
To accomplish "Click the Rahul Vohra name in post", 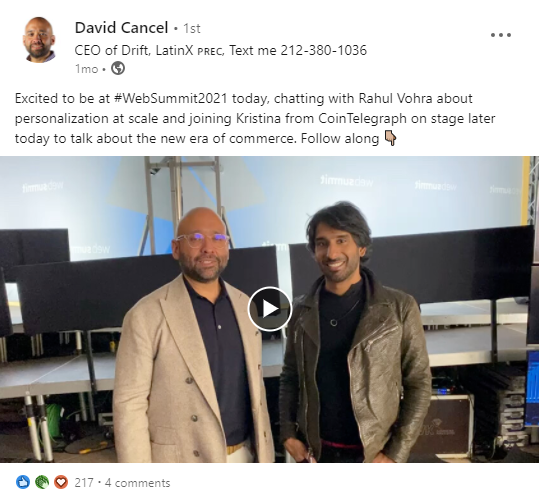I will click(x=395, y=99).
